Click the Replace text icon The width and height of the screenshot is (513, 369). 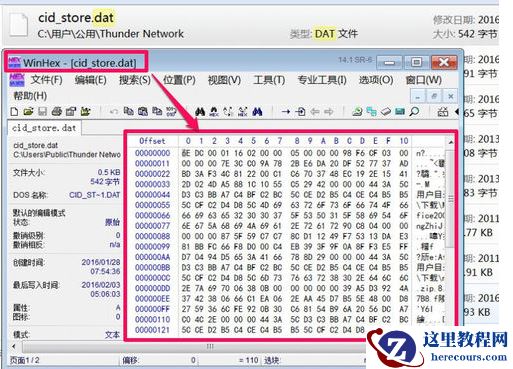click(x=228, y=112)
